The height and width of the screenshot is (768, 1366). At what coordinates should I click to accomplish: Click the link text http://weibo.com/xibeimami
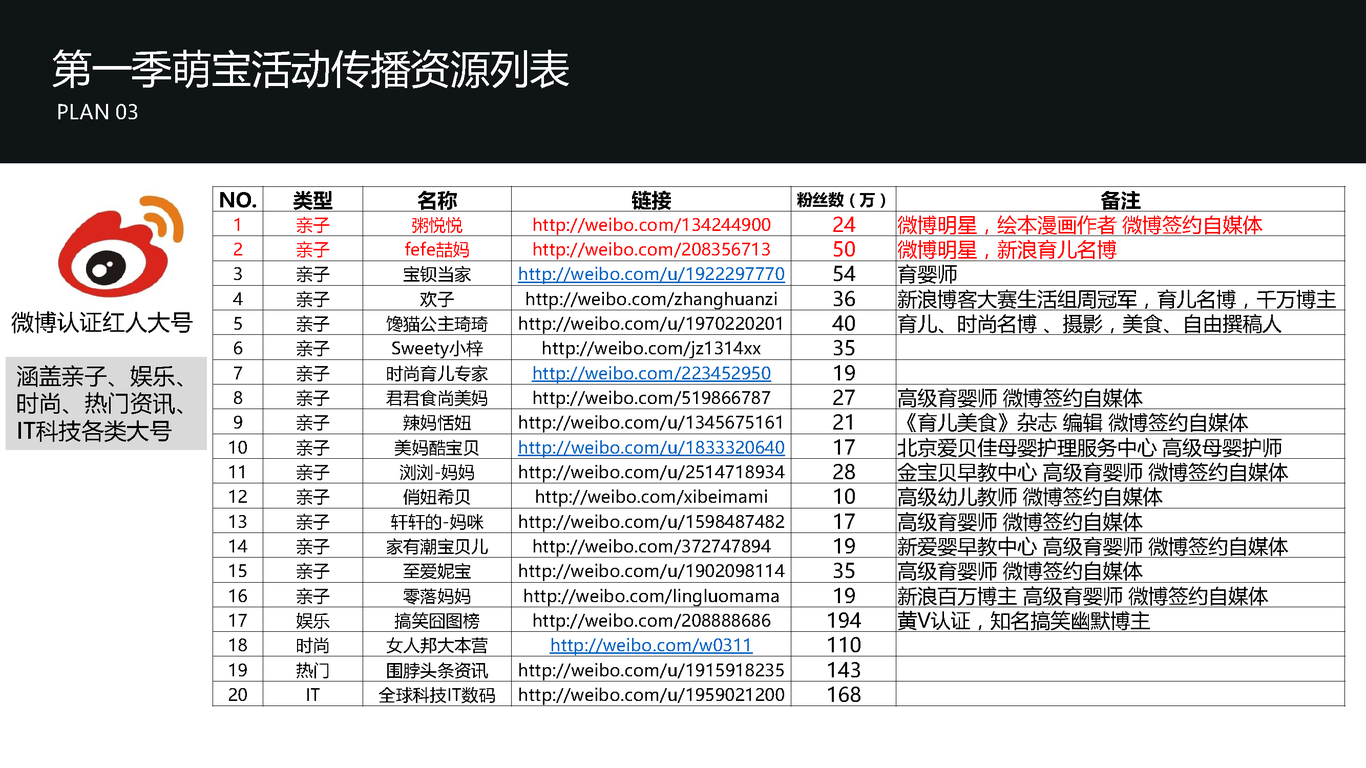651,496
